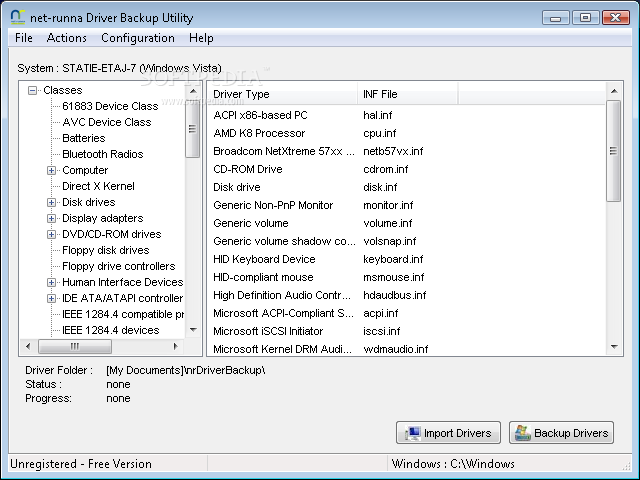The image size is (640, 480).
Task: Click Unregistered - Free Version status text
Action: tap(81, 464)
